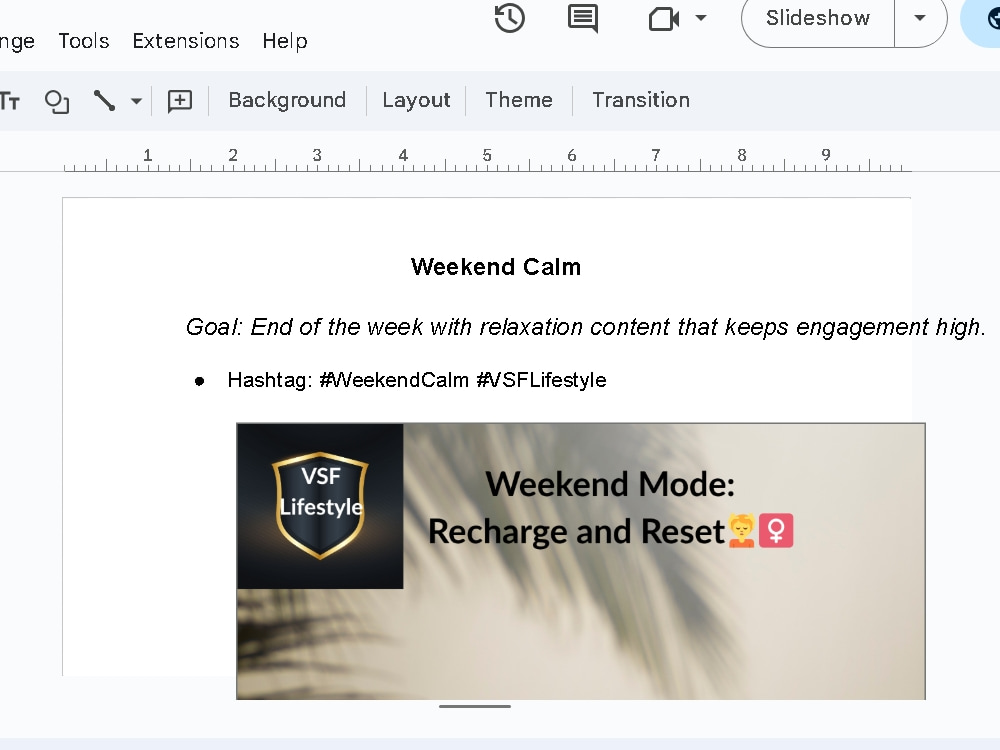Click the Weekend Calm title text
Screen dimensions: 1000x750
[496, 267]
